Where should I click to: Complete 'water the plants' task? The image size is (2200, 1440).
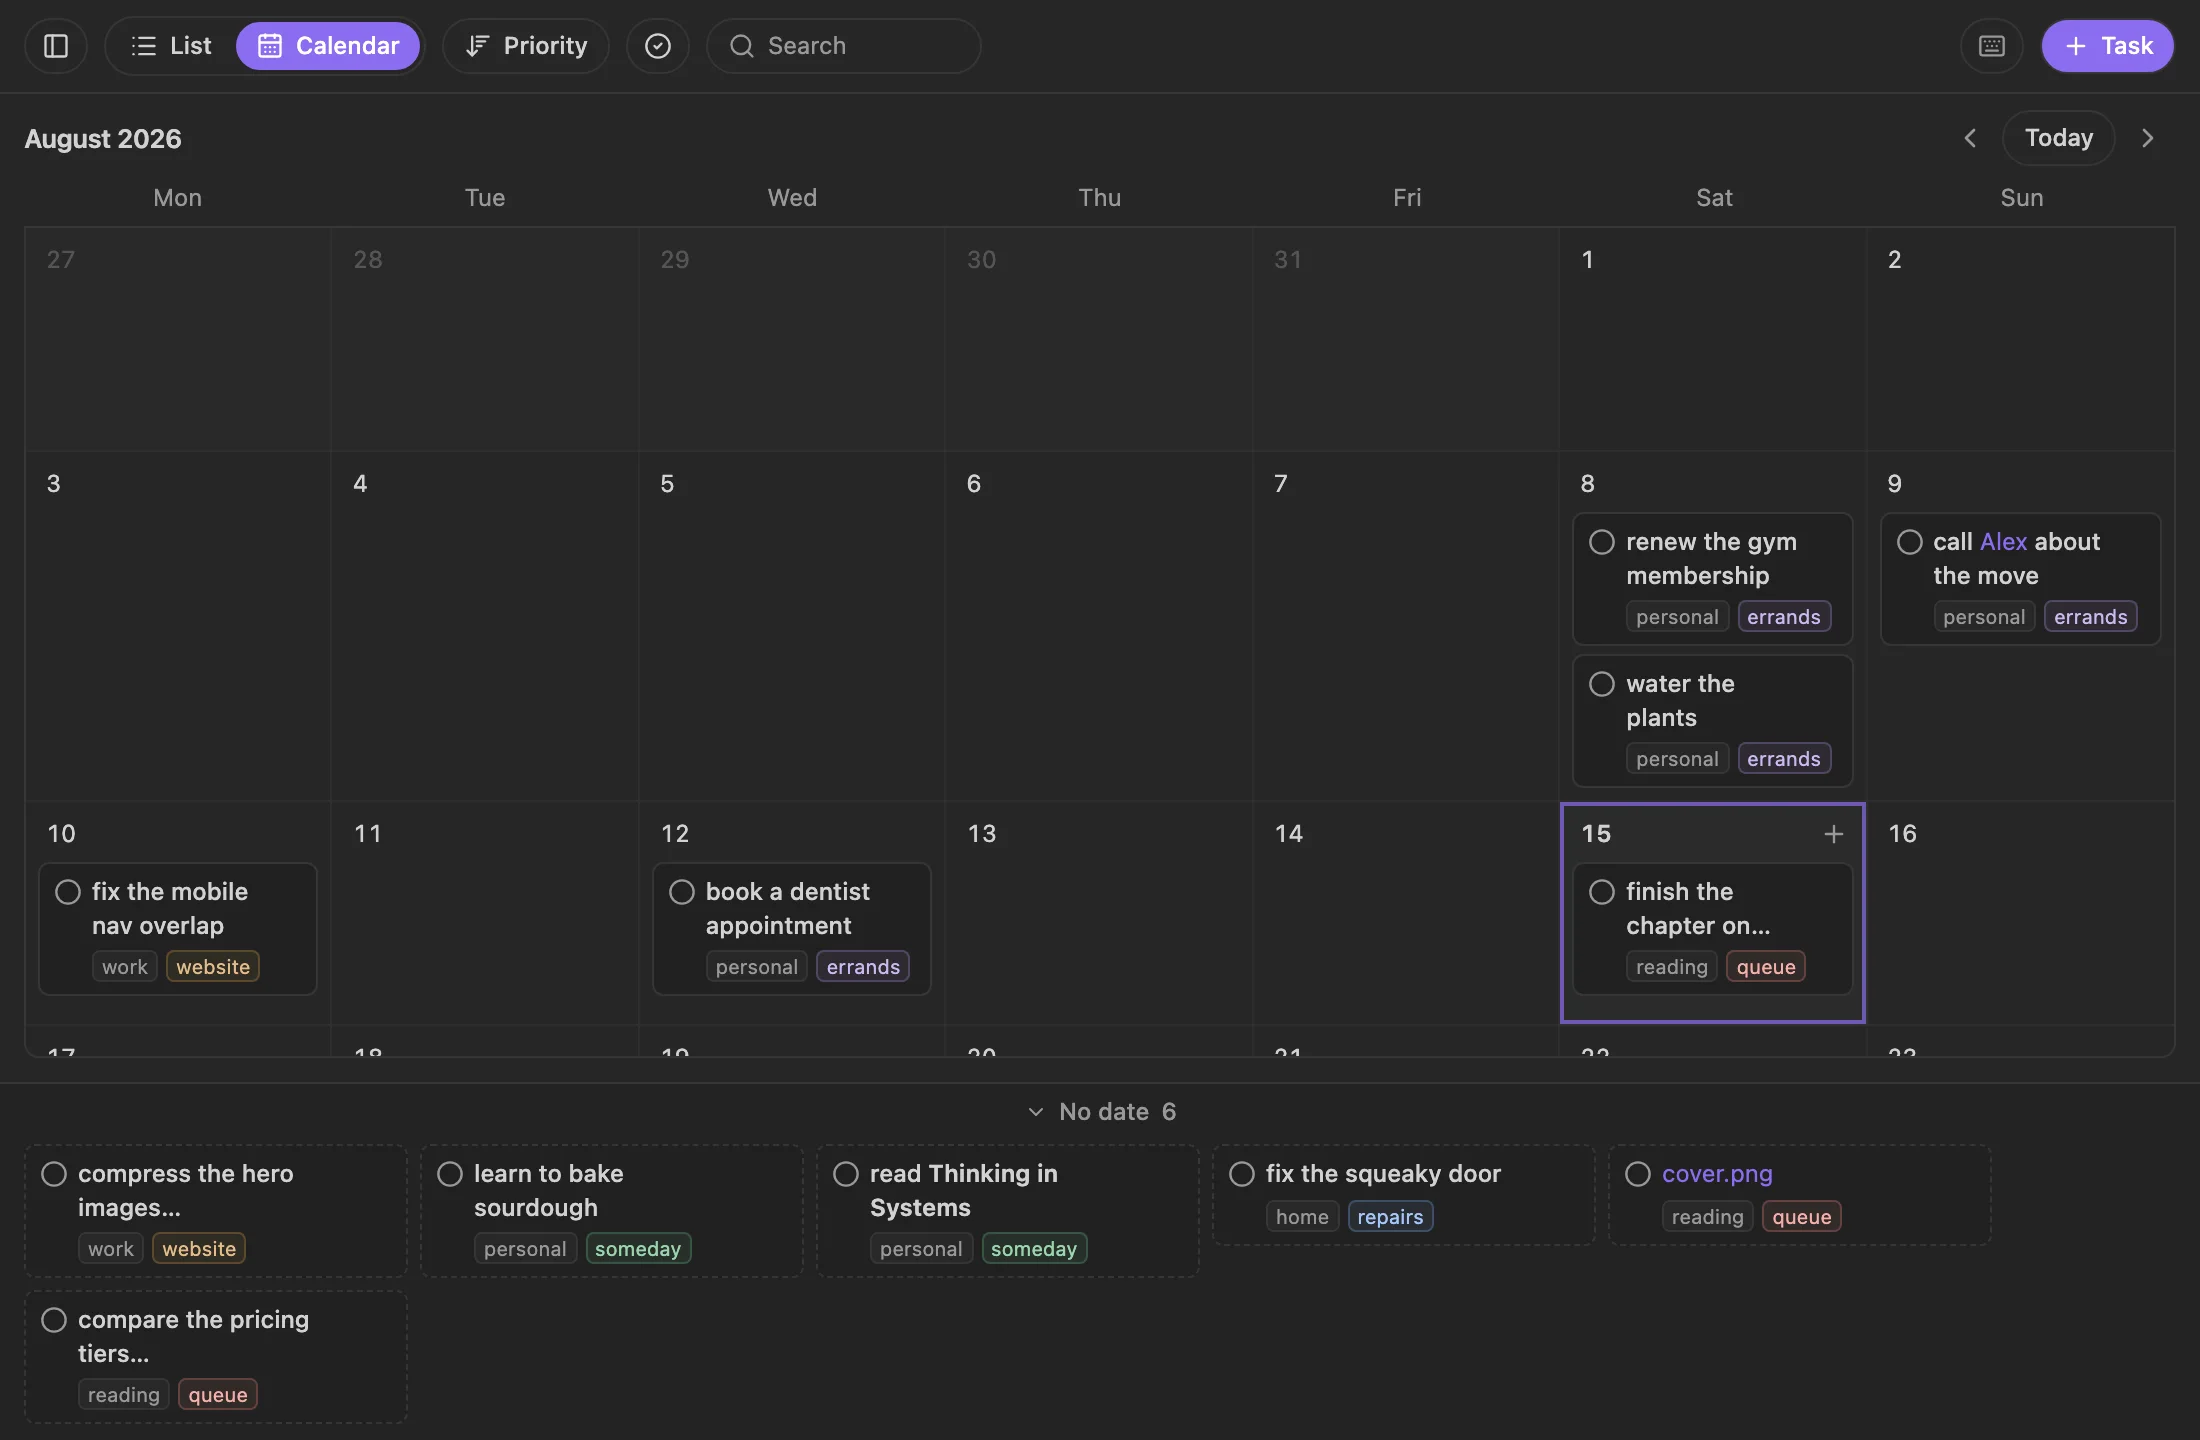[x=1602, y=684]
